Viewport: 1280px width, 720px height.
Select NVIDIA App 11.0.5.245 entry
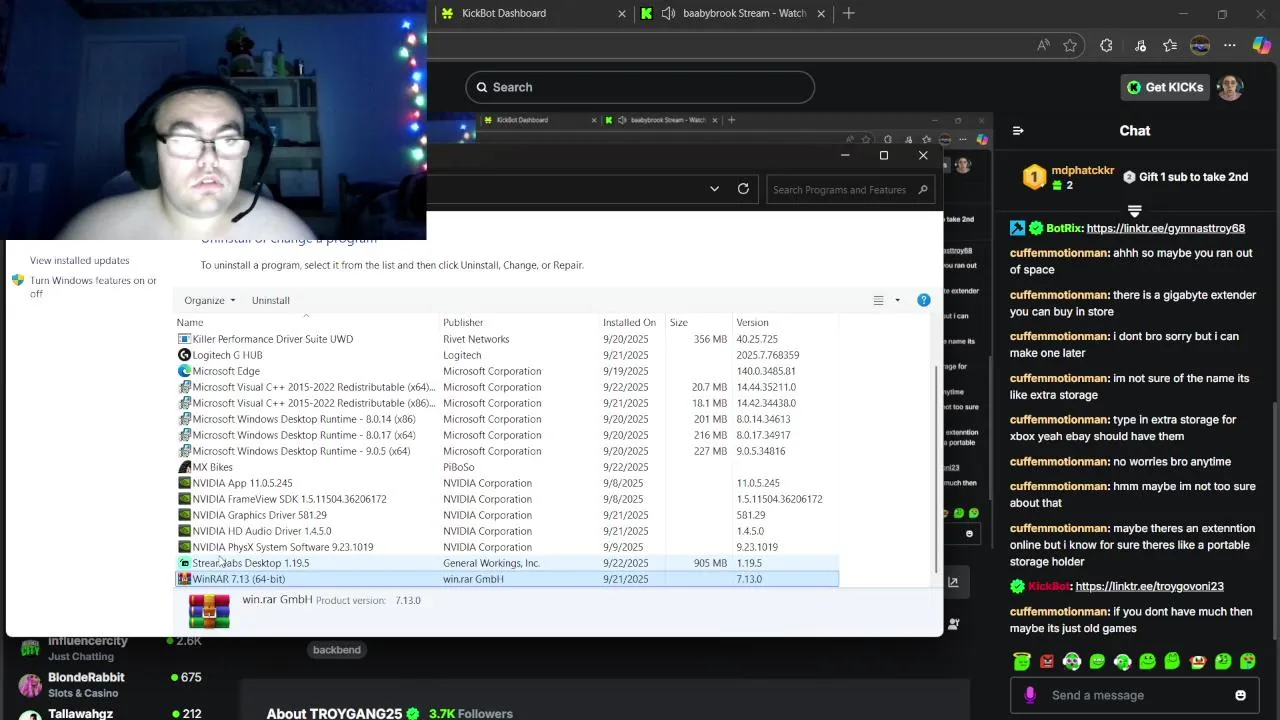tap(507, 483)
